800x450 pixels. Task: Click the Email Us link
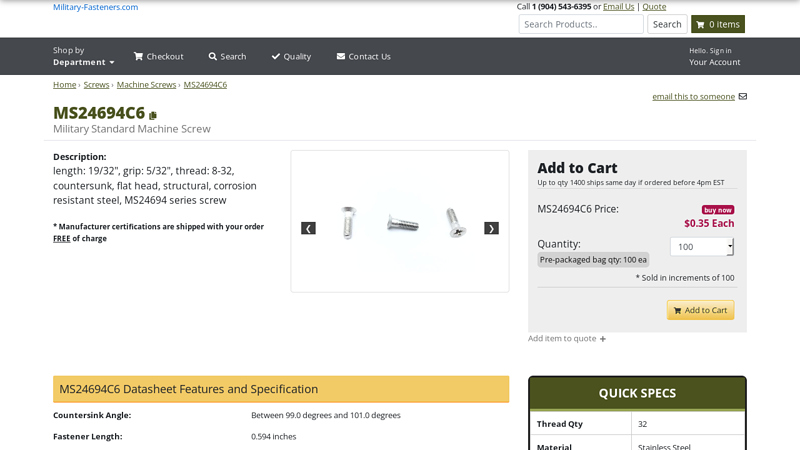pyautogui.click(x=618, y=7)
